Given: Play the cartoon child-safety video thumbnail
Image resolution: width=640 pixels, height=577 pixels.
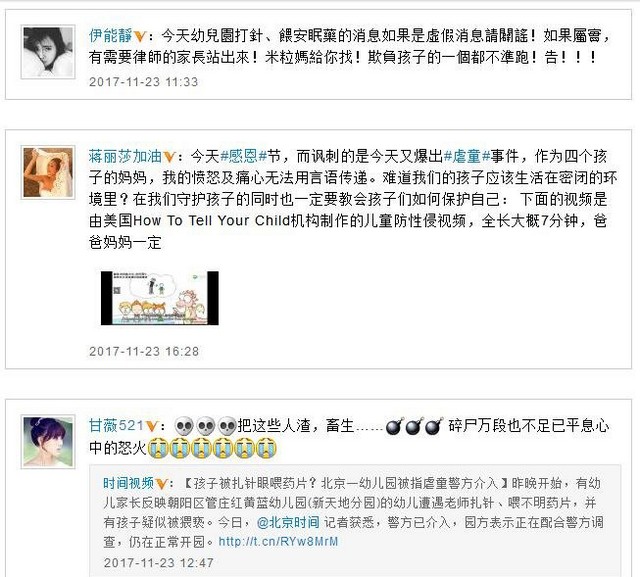Looking at the screenshot, I should pos(160,298).
